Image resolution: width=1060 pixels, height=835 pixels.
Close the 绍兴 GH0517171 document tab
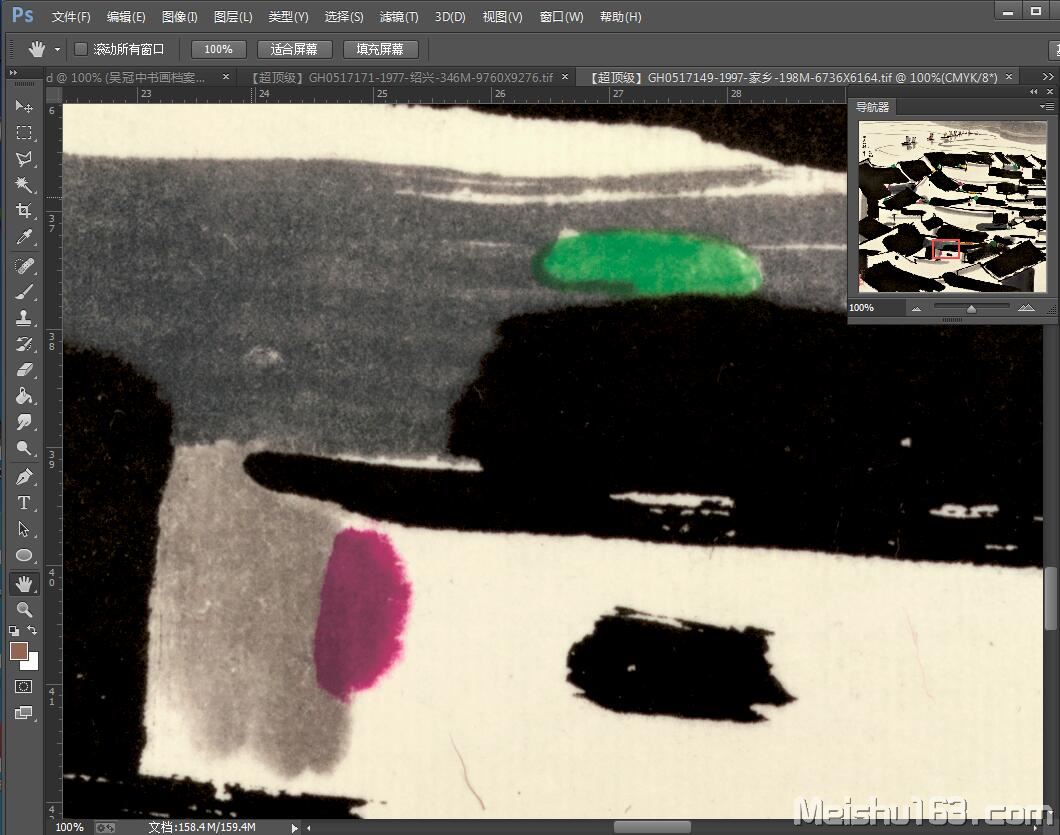565,77
